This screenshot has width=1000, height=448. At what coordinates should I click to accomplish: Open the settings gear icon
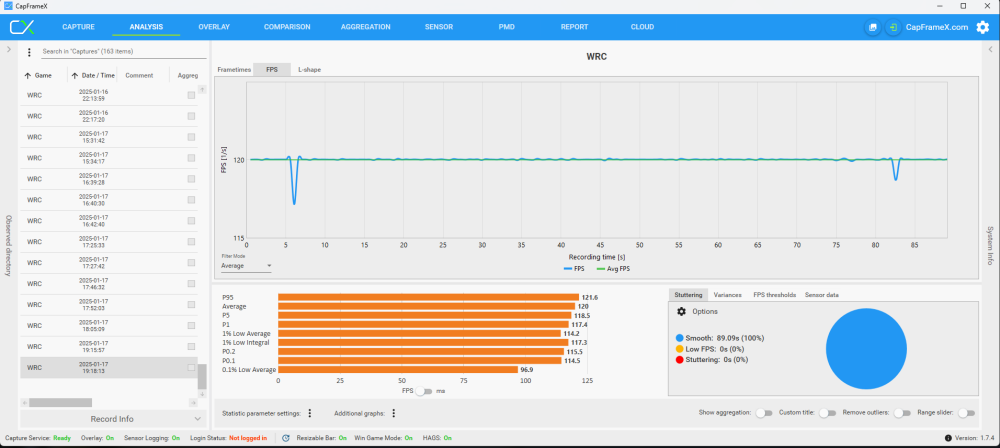point(982,27)
